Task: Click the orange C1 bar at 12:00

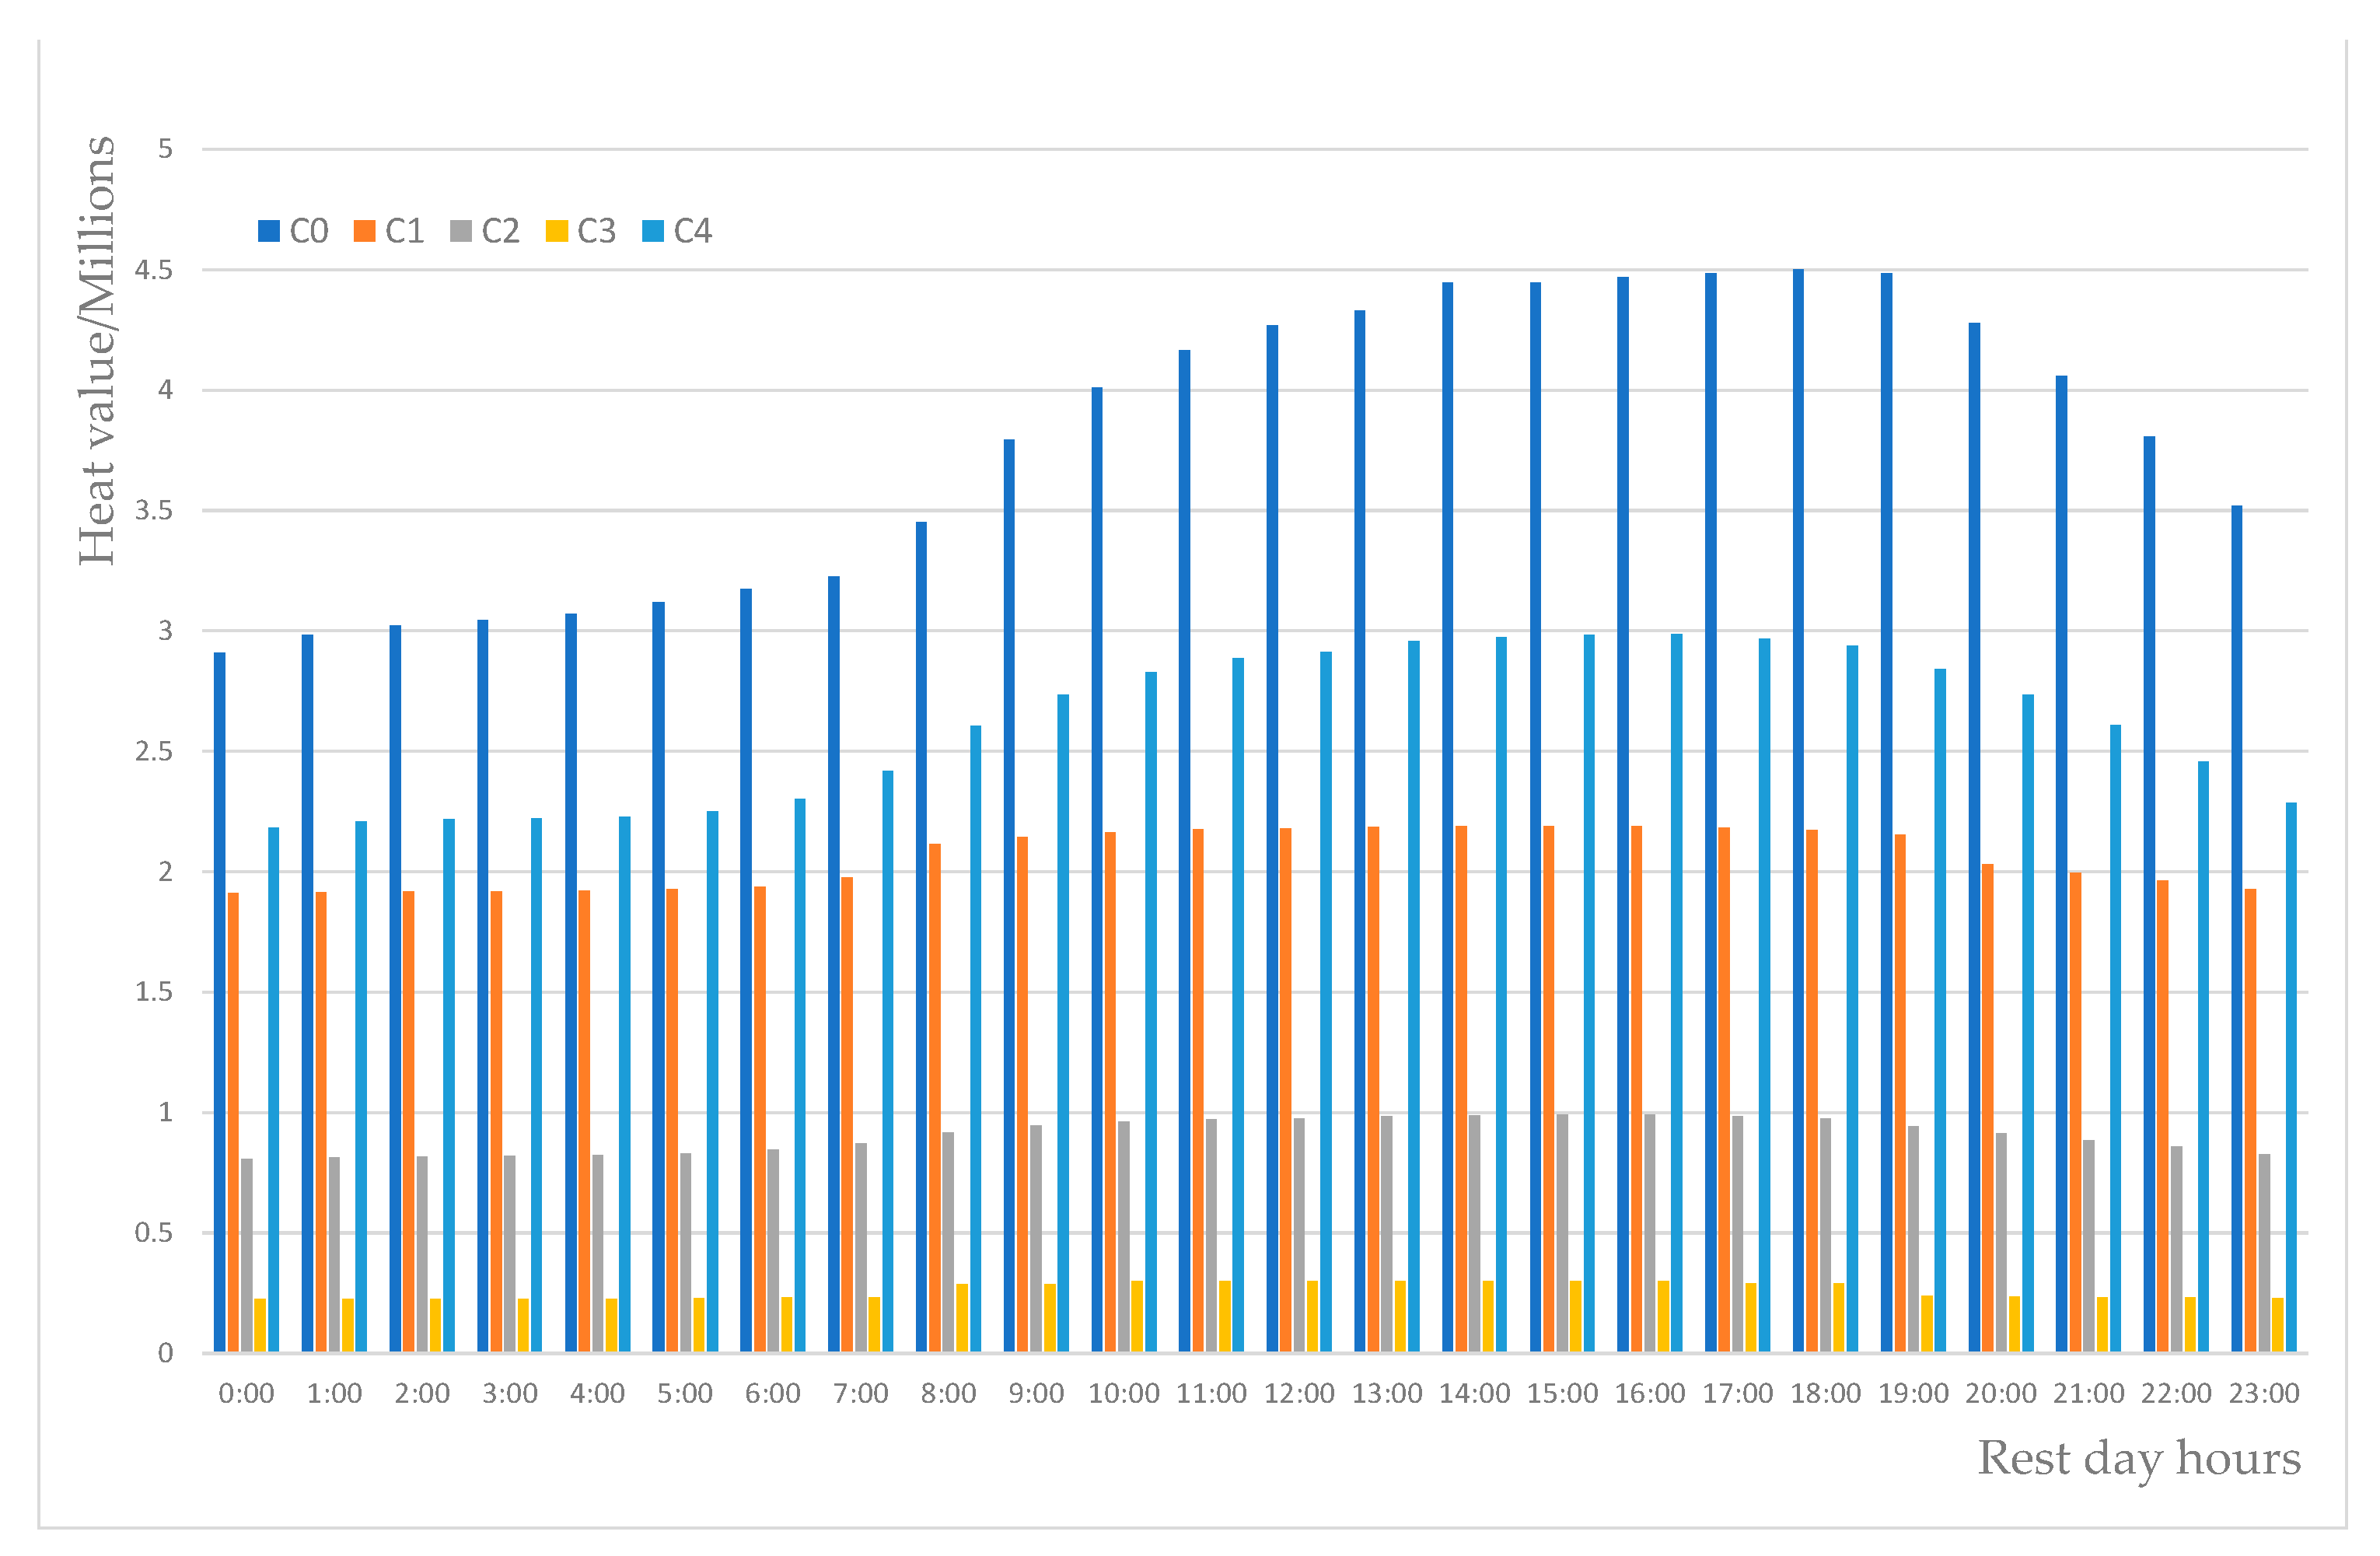Action: (x=1285, y=1090)
